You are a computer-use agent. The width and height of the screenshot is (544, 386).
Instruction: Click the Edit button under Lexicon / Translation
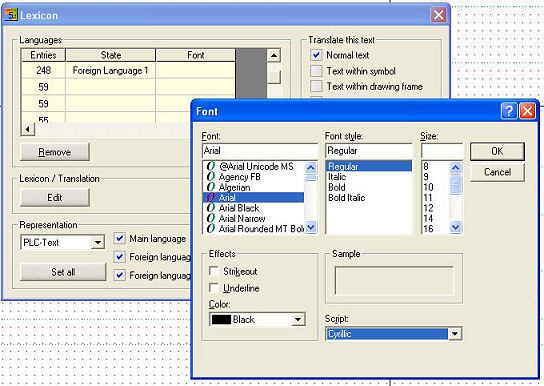point(55,198)
